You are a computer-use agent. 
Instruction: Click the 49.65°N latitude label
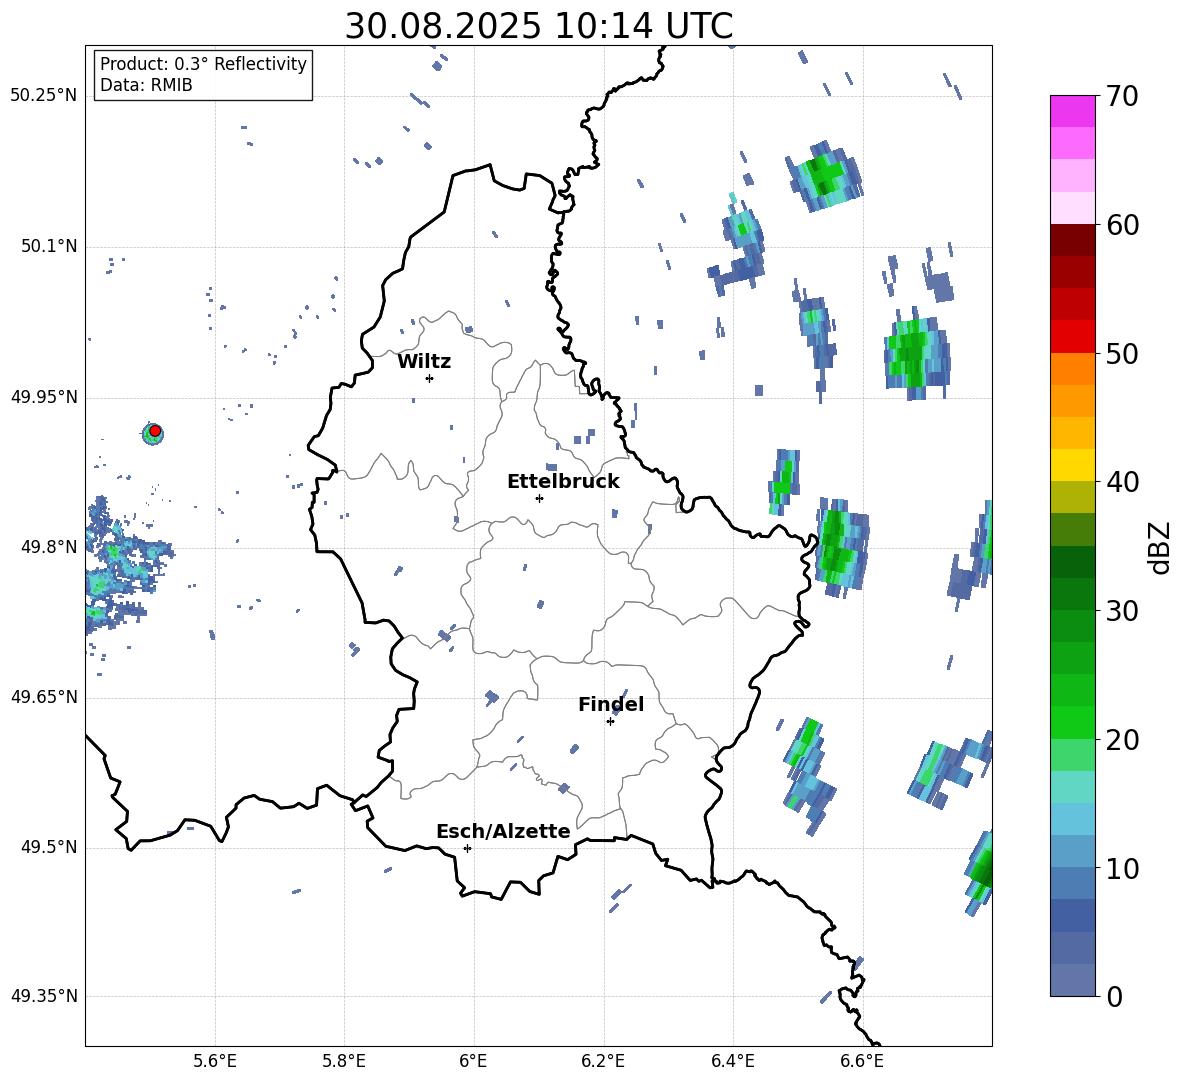click(x=44, y=697)
